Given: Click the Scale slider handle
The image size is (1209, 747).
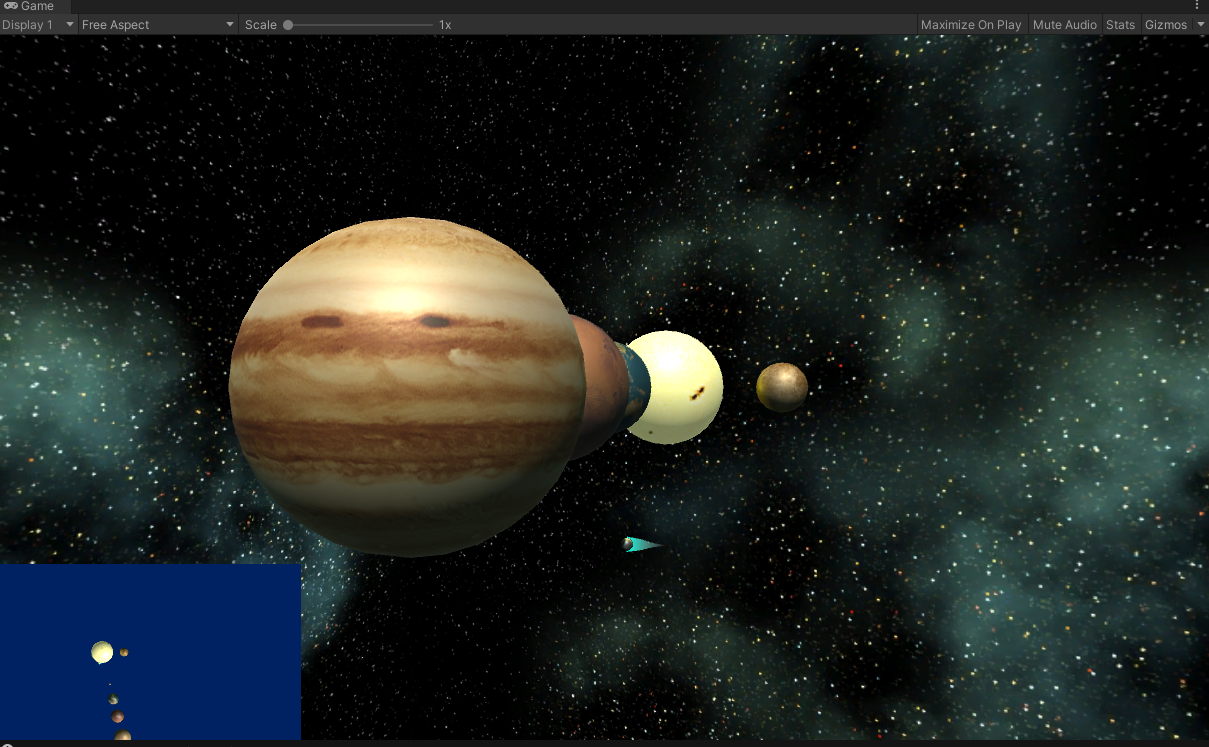Looking at the screenshot, I should [287, 24].
